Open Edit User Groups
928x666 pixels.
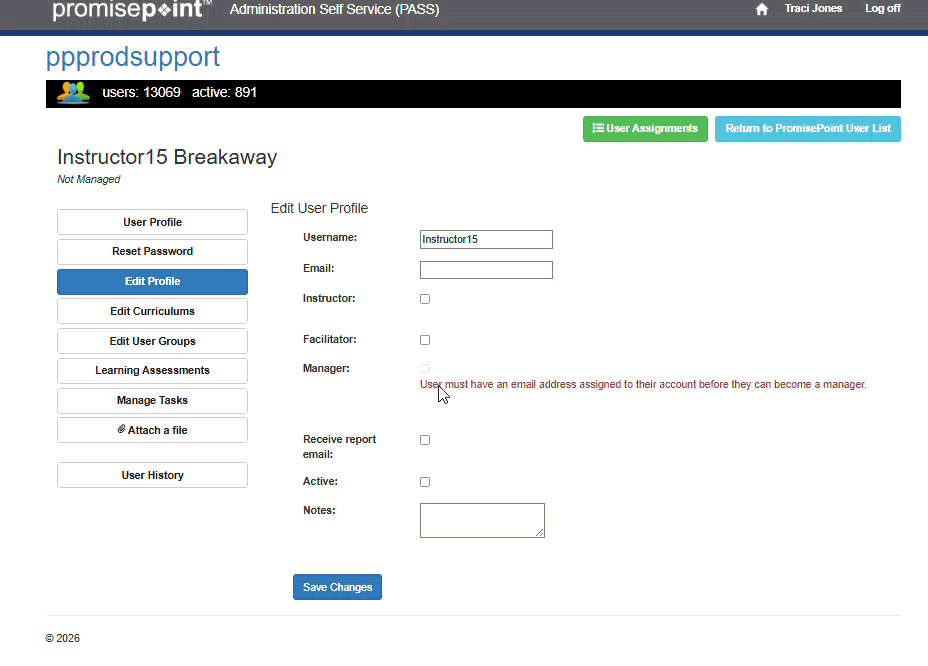(152, 341)
